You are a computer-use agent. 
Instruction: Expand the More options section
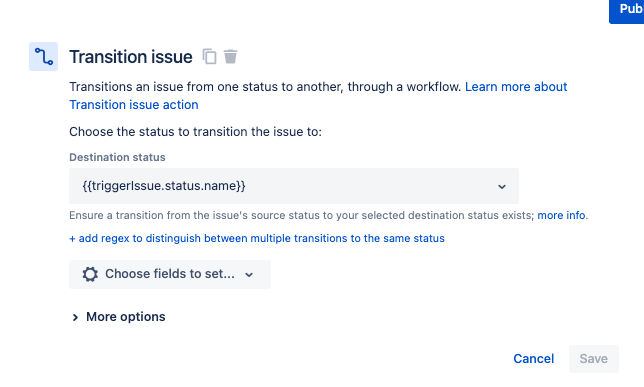(118, 317)
